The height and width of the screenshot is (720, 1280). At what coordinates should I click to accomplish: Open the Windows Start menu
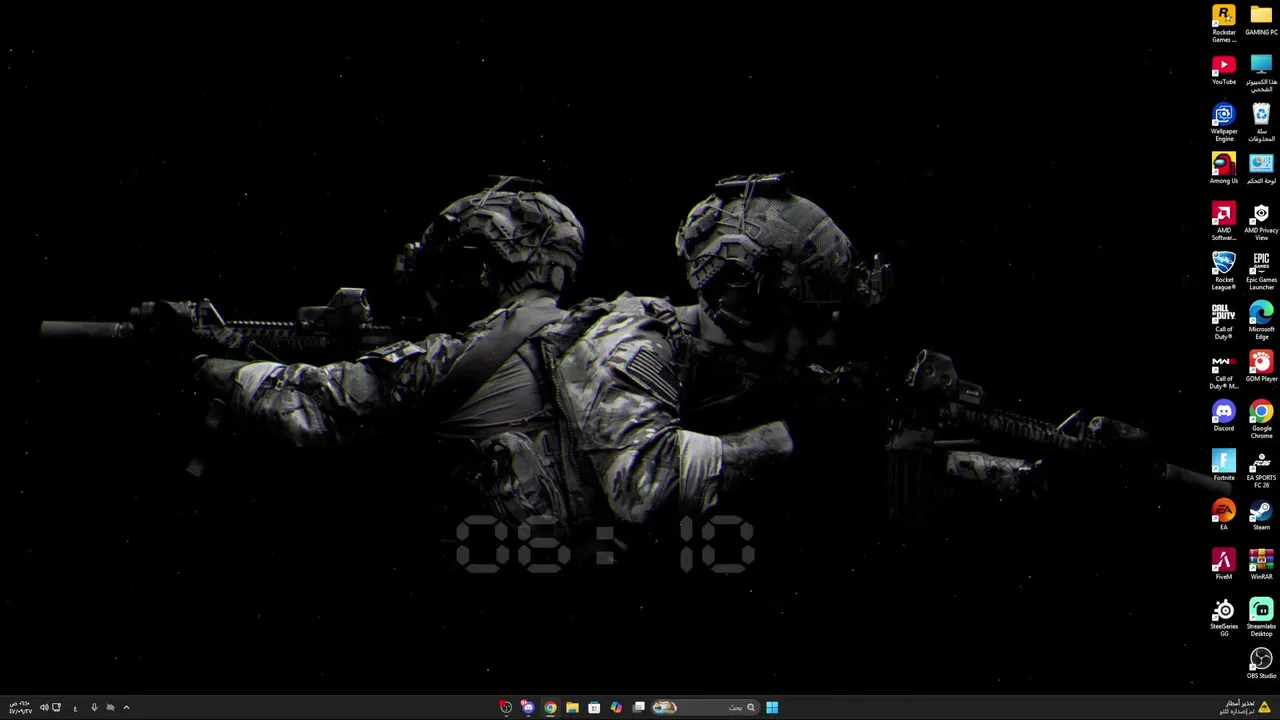coord(772,707)
